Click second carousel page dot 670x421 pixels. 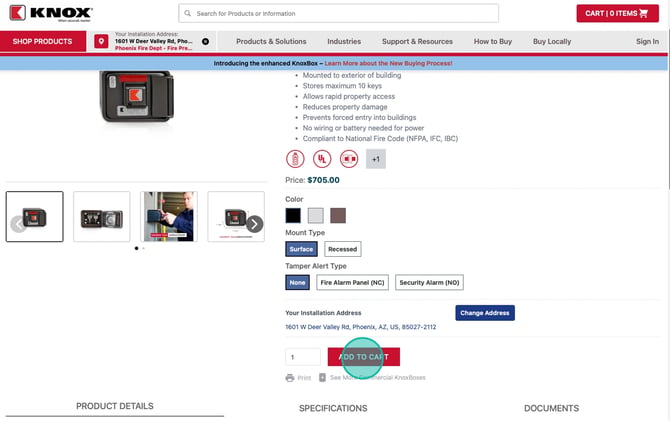tap(144, 248)
